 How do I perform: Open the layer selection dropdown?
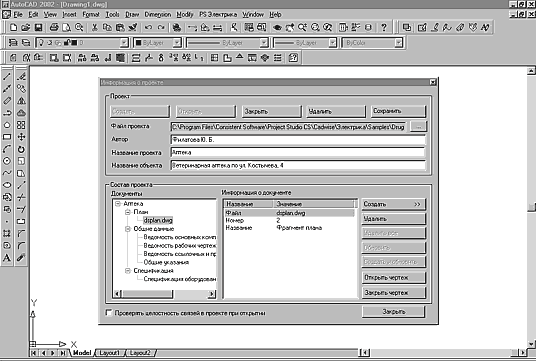[x=82, y=43]
